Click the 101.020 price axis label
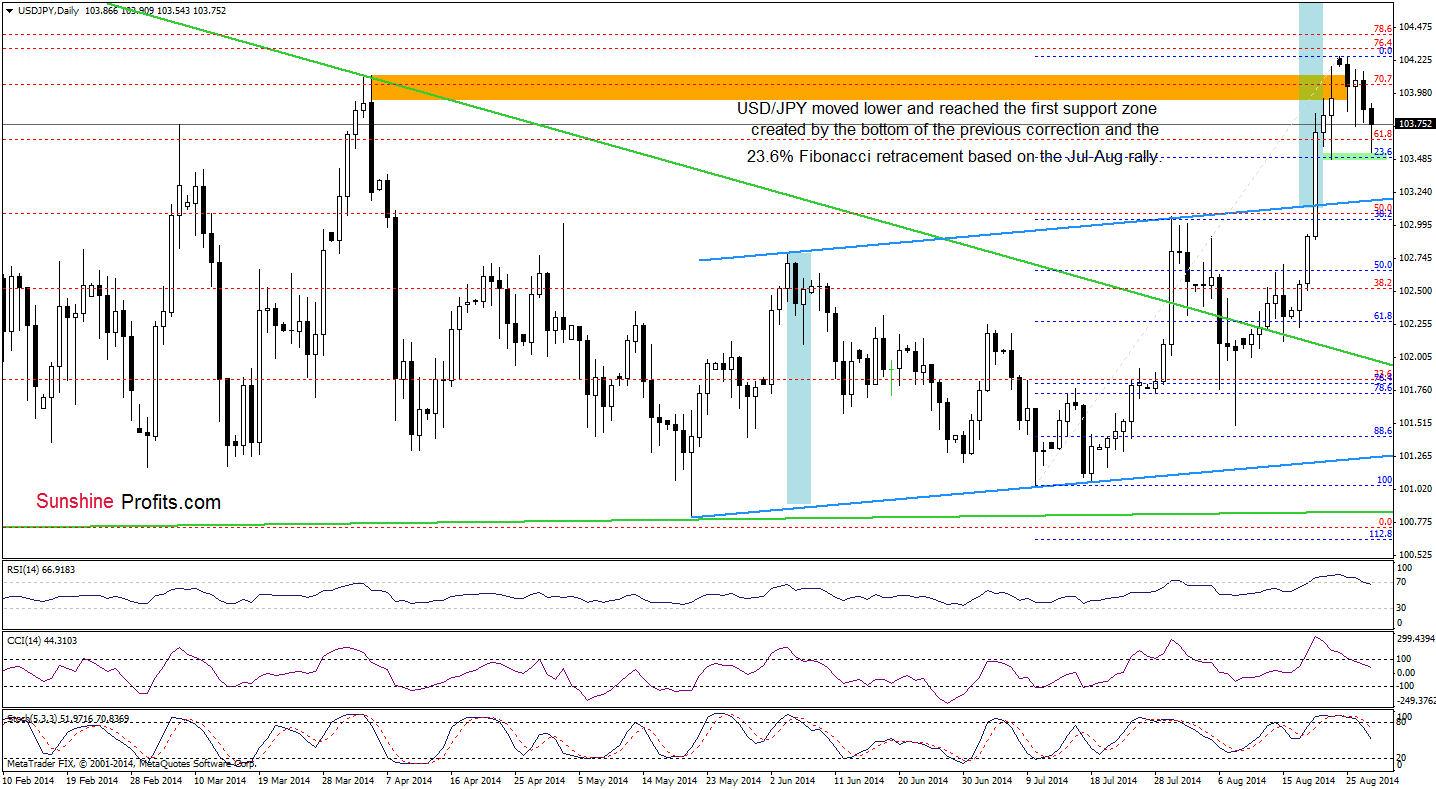Screen dimensions: 1436x789 pos(1414,489)
